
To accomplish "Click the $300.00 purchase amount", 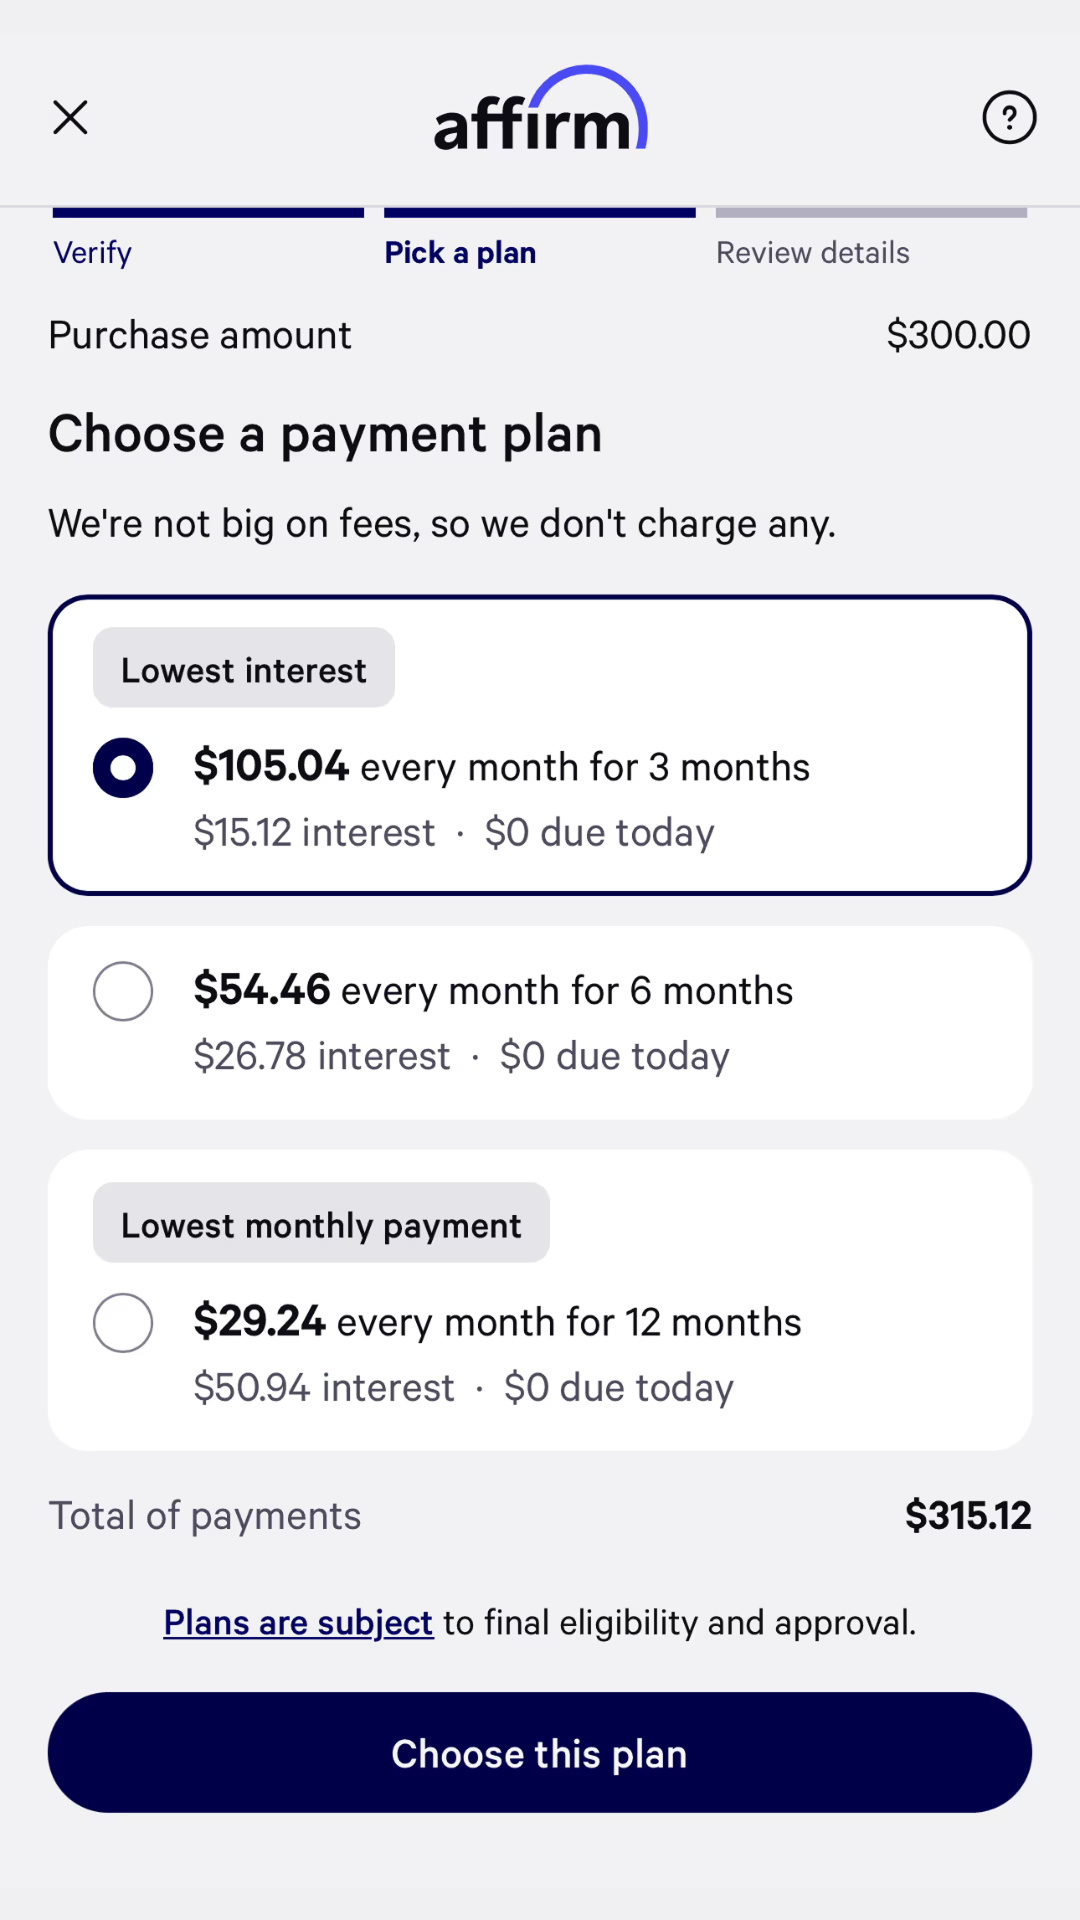I will 957,335.
